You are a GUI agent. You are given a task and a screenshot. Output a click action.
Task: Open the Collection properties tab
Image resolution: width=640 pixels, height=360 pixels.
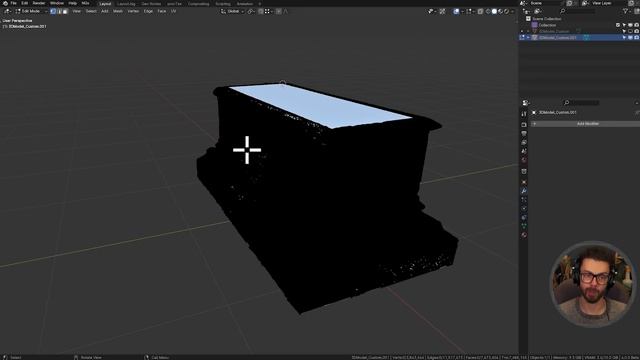point(524,171)
